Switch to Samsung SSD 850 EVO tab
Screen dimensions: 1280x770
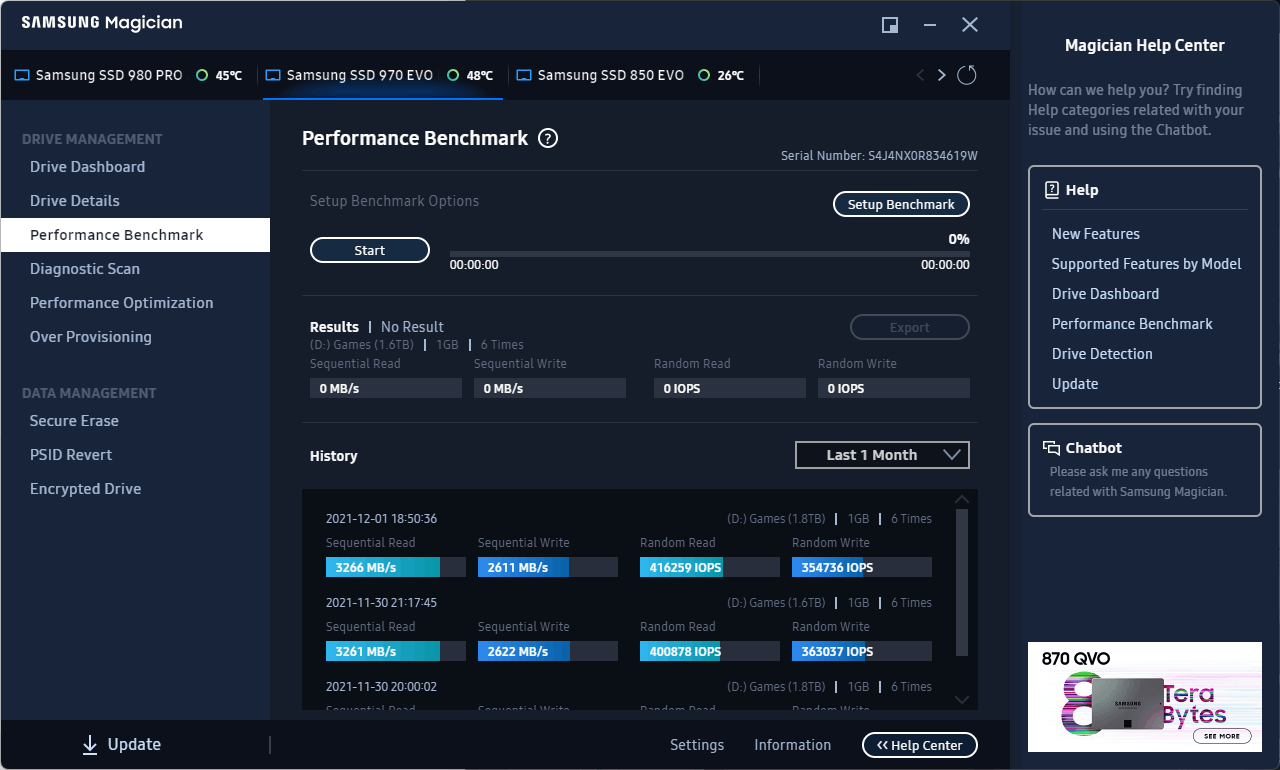coord(634,75)
